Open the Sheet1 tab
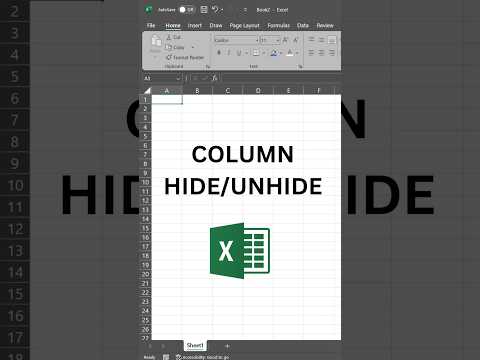 pos(195,346)
